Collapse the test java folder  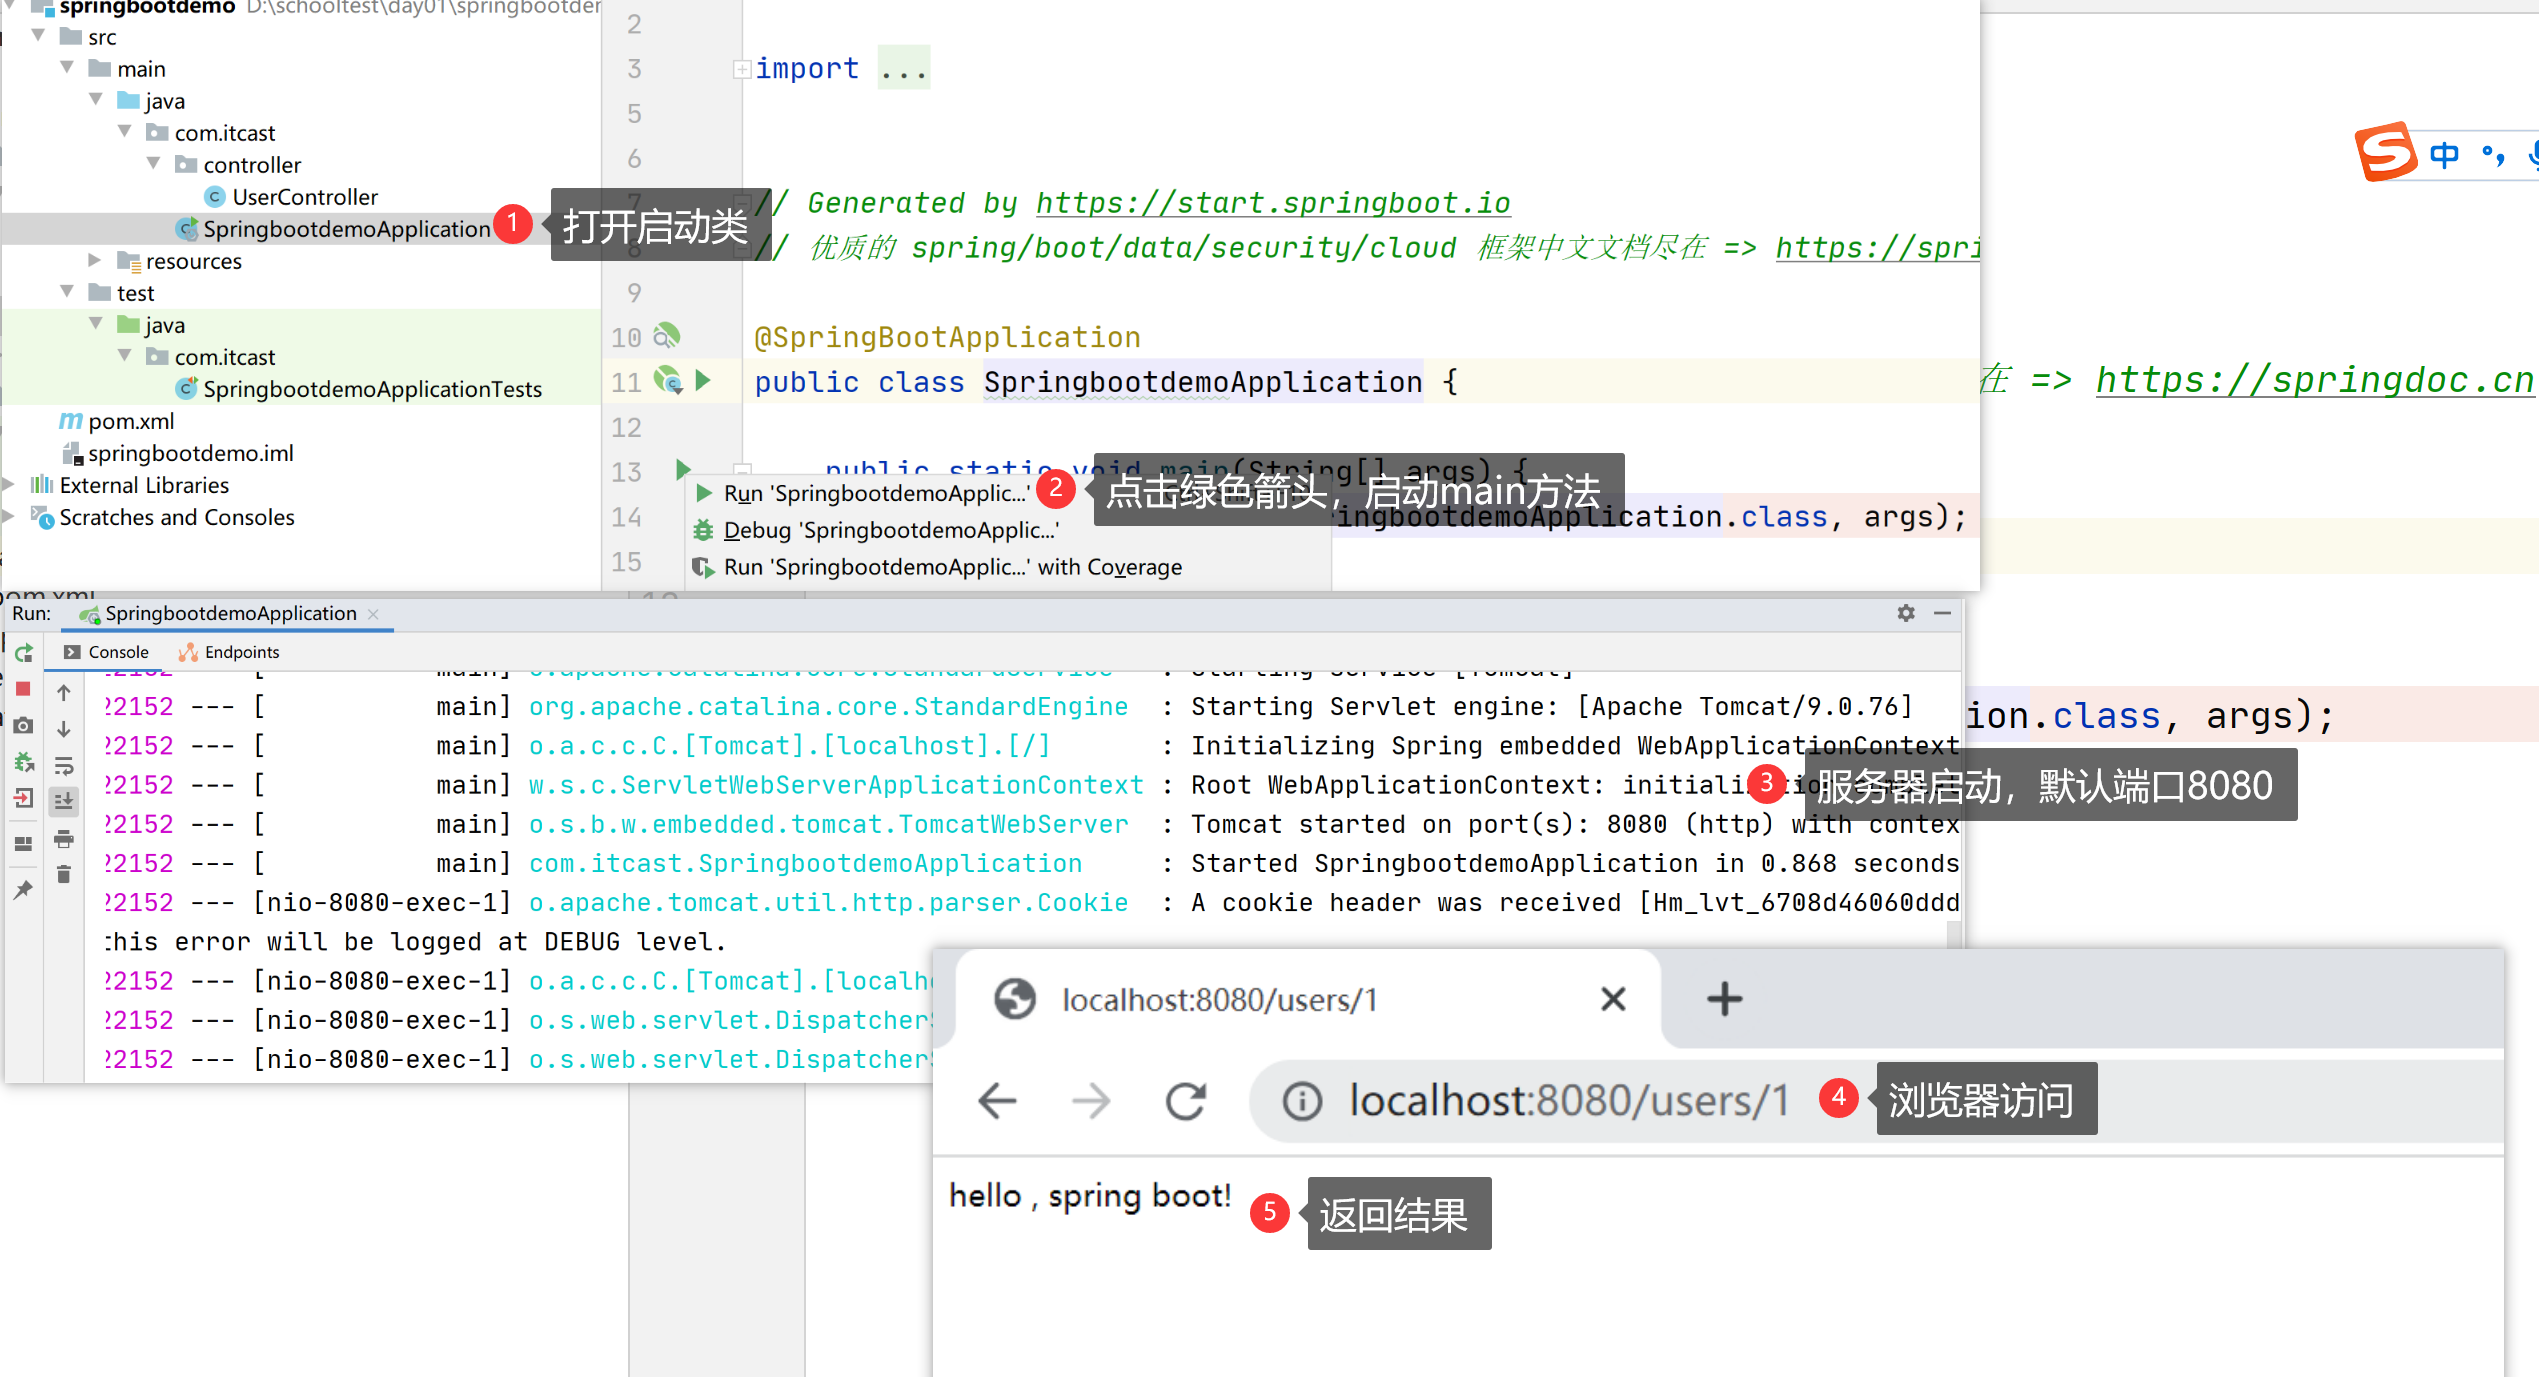97,324
